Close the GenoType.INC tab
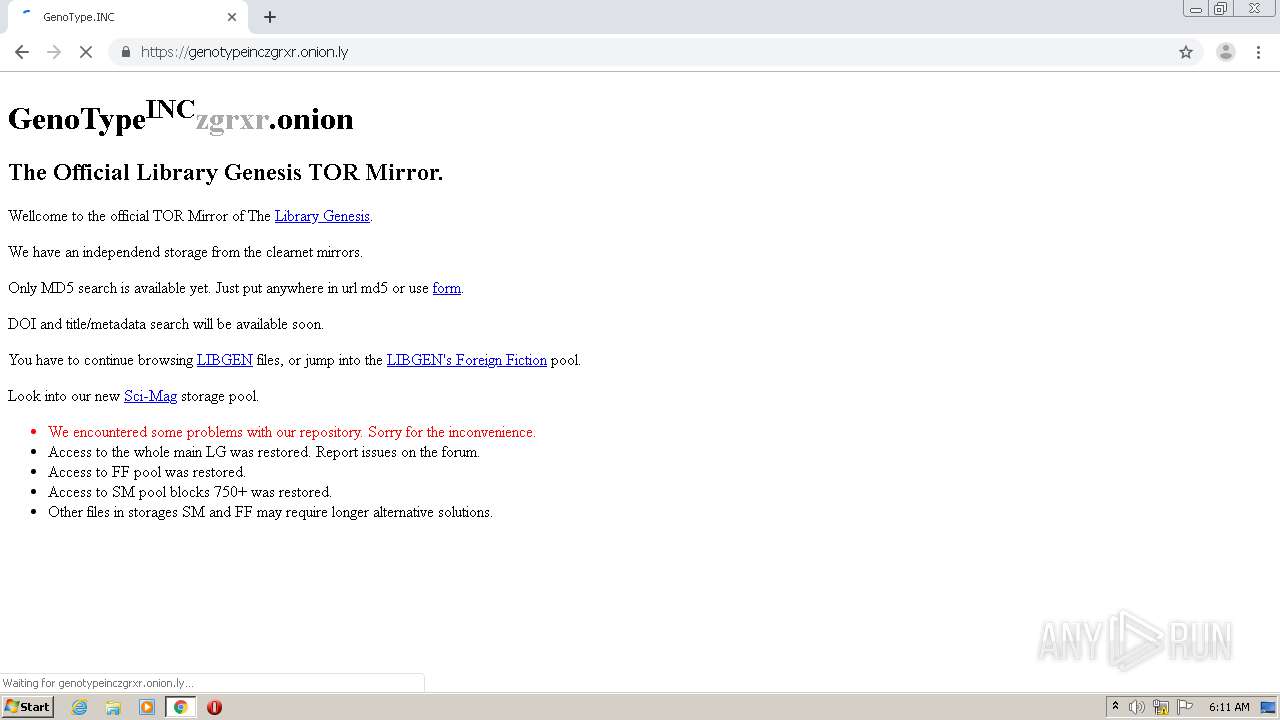This screenshot has height=720, width=1280. [x=232, y=17]
